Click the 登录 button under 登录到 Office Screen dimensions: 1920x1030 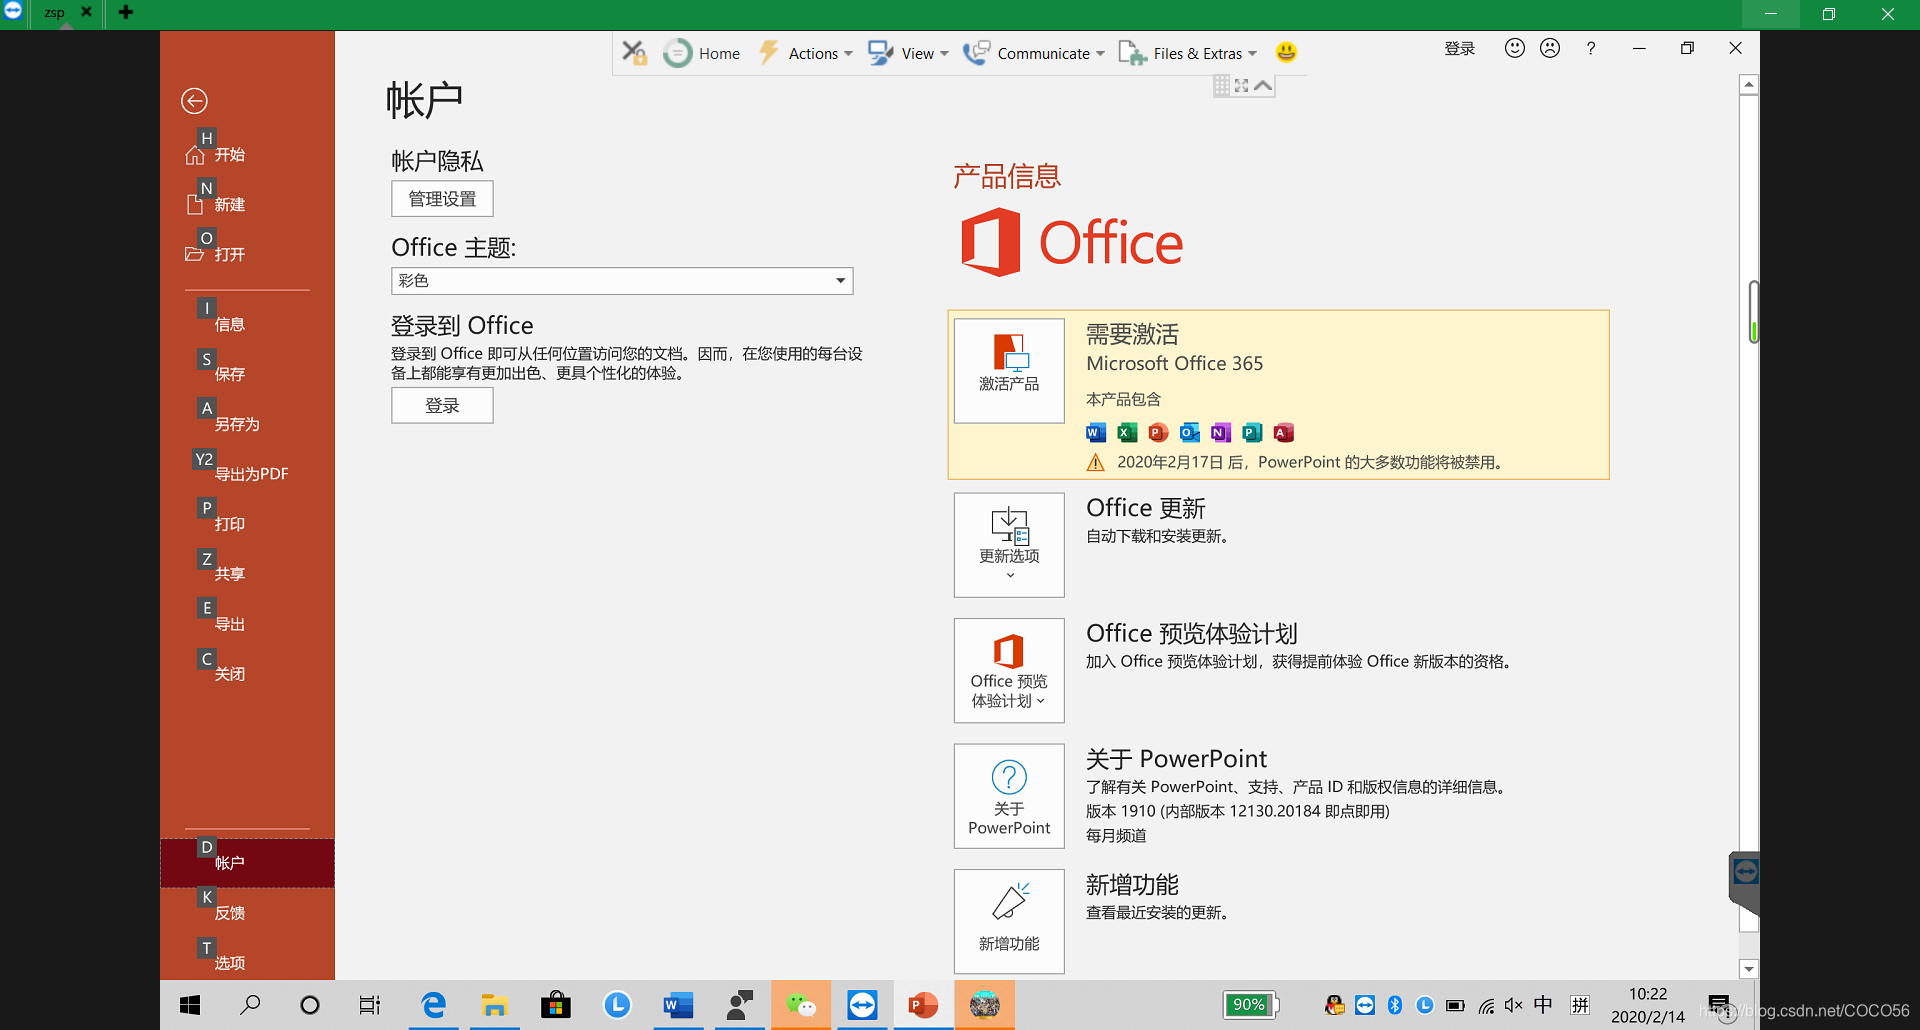tap(442, 406)
